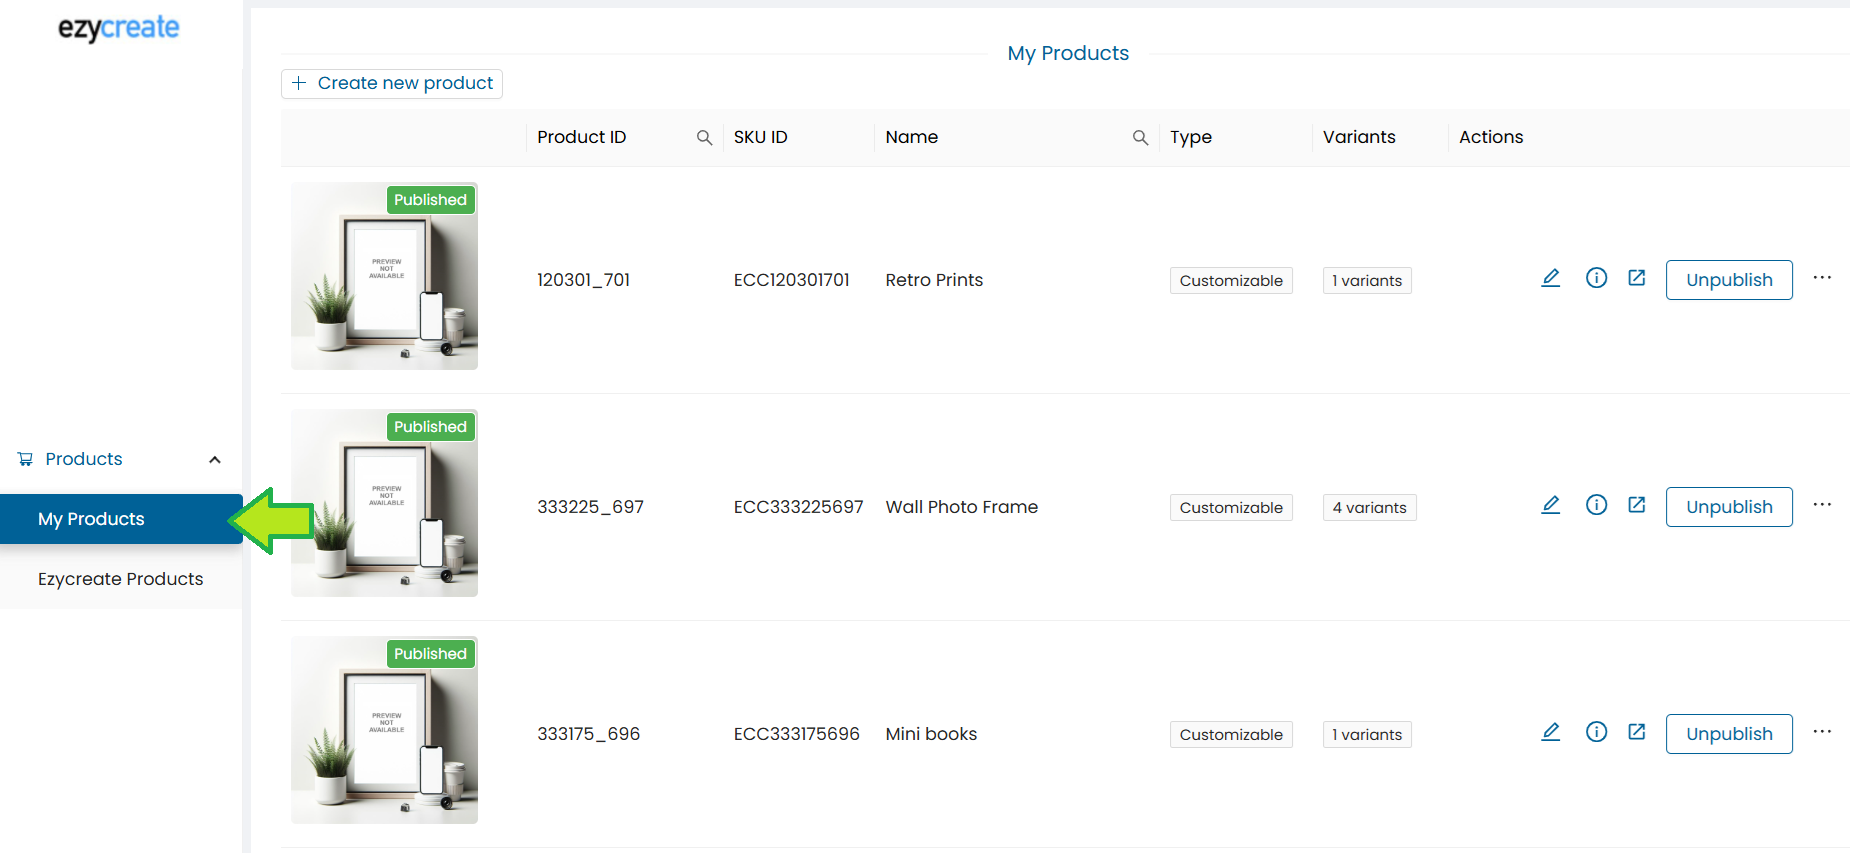This screenshot has width=1850, height=853.
Task: Unpublish the Wall Photo Frame product
Action: (x=1728, y=507)
